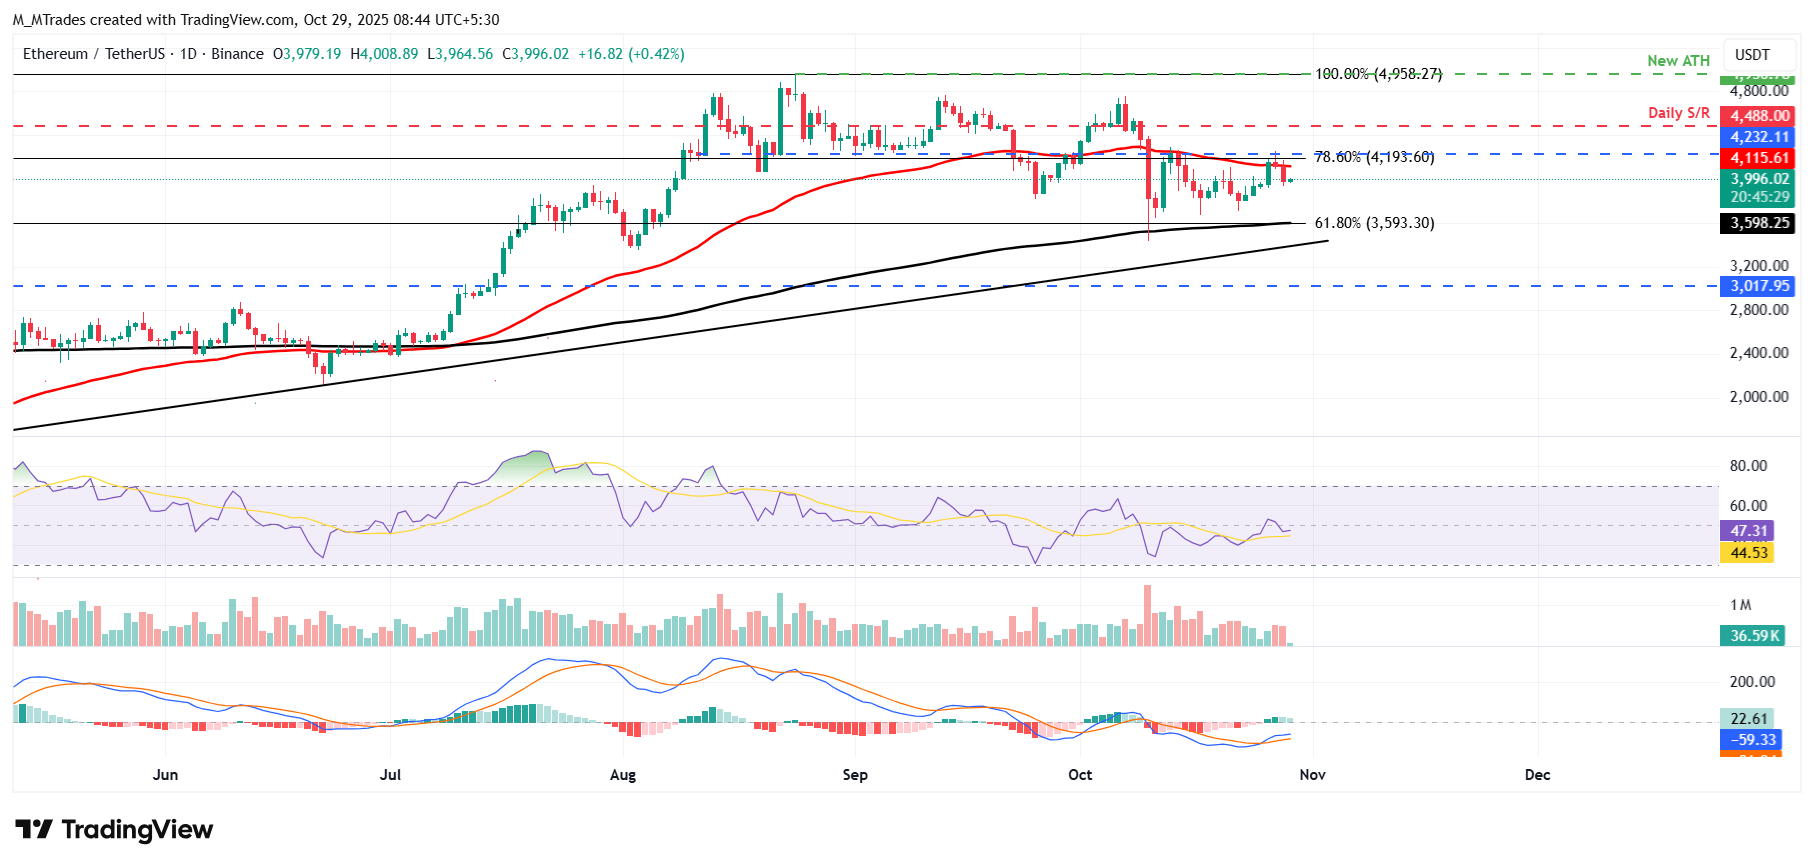The height and width of the screenshot is (867, 1814).
Task: Click the blue 3,017.95 support level tag
Action: click(1759, 286)
